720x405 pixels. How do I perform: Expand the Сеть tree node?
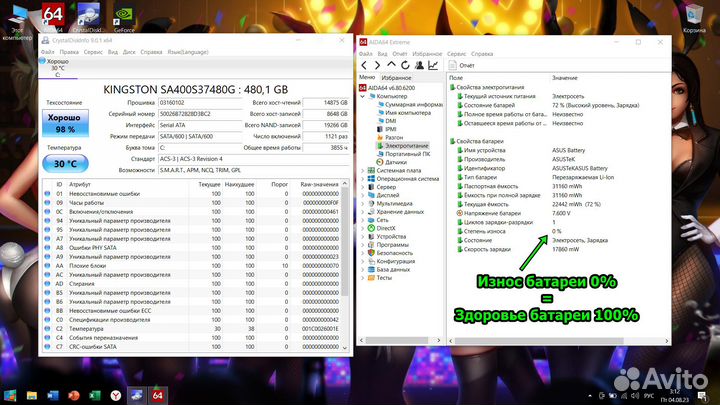point(362,220)
